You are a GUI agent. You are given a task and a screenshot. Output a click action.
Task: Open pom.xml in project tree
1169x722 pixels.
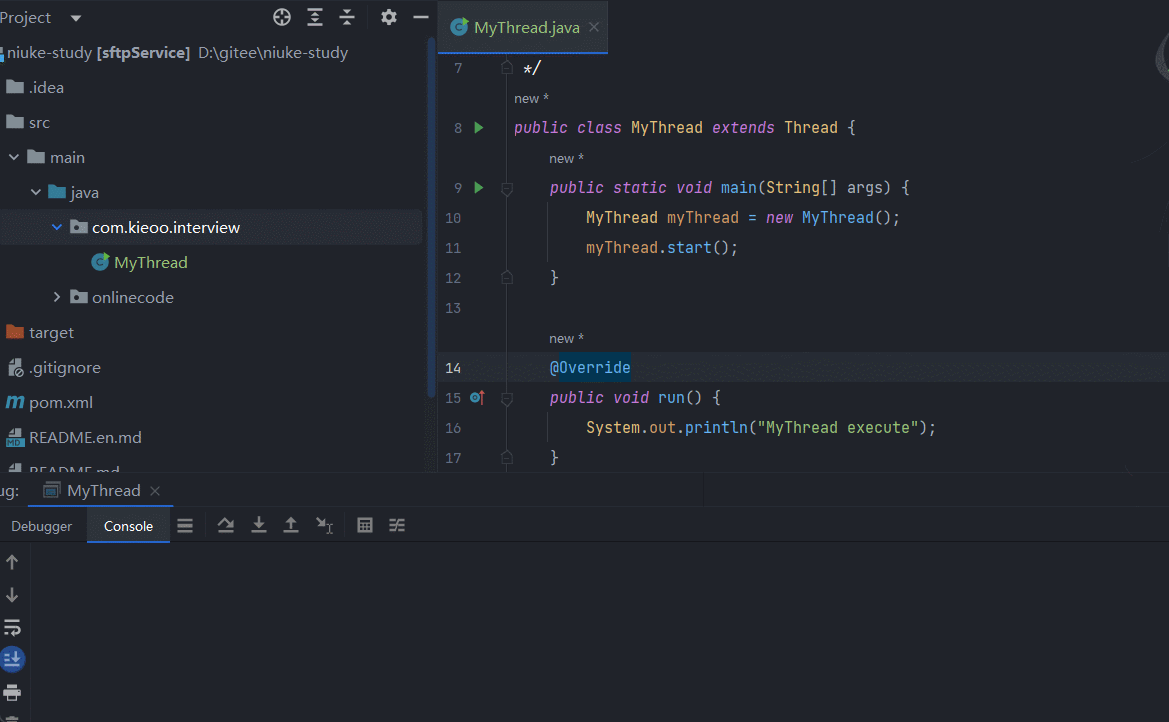click(x=61, y=402)
